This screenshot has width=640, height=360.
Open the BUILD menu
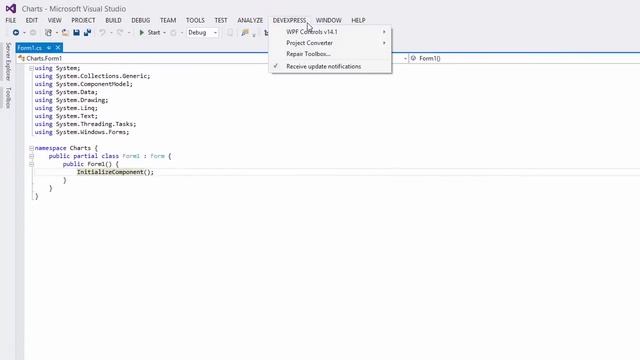pyautogui.click(x=113, y=20)
